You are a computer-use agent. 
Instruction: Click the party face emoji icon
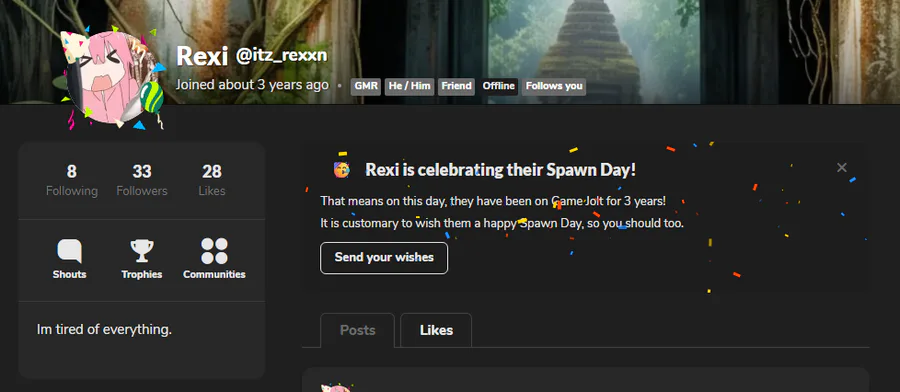pos(342,169)
